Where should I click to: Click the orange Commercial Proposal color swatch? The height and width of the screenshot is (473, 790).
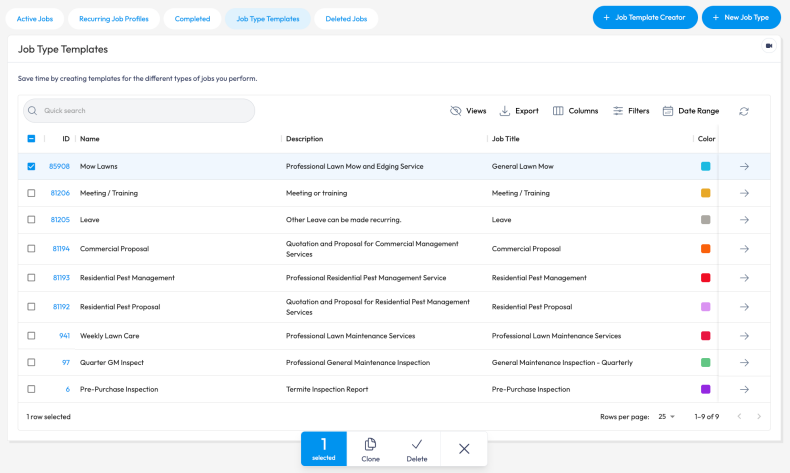[706, 249]
